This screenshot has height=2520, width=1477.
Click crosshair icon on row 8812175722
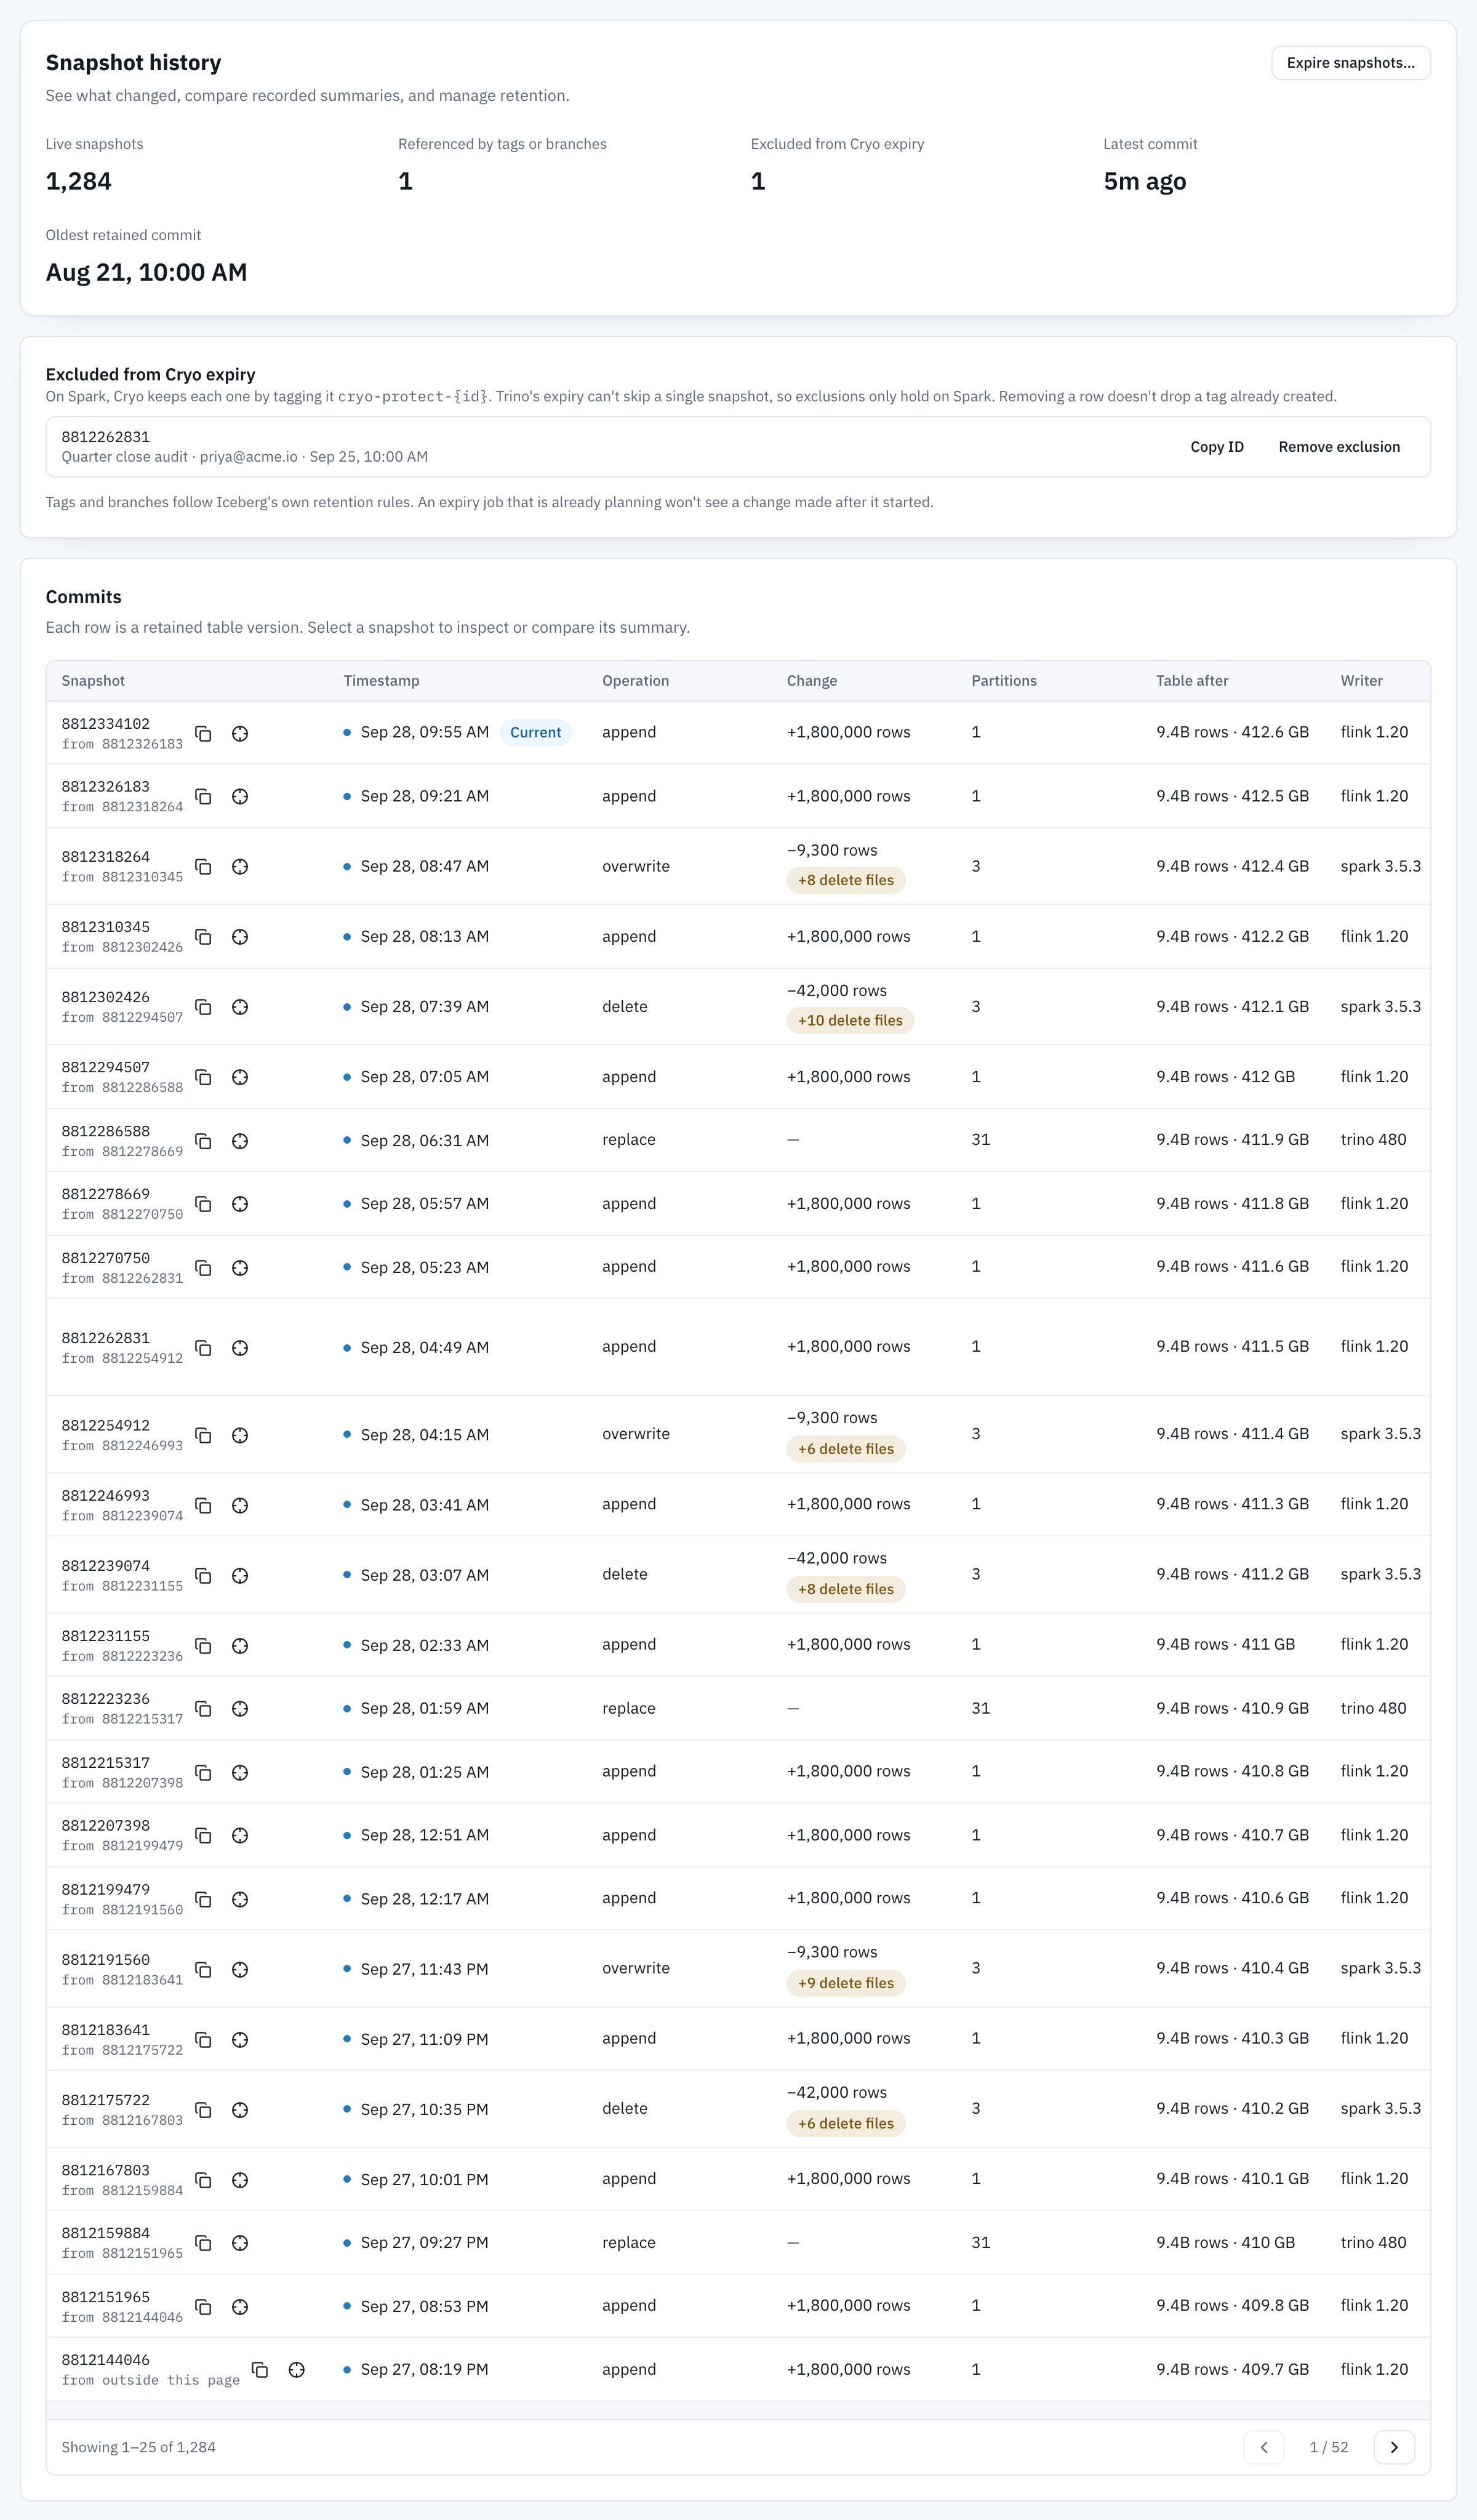coord(240,2109)
